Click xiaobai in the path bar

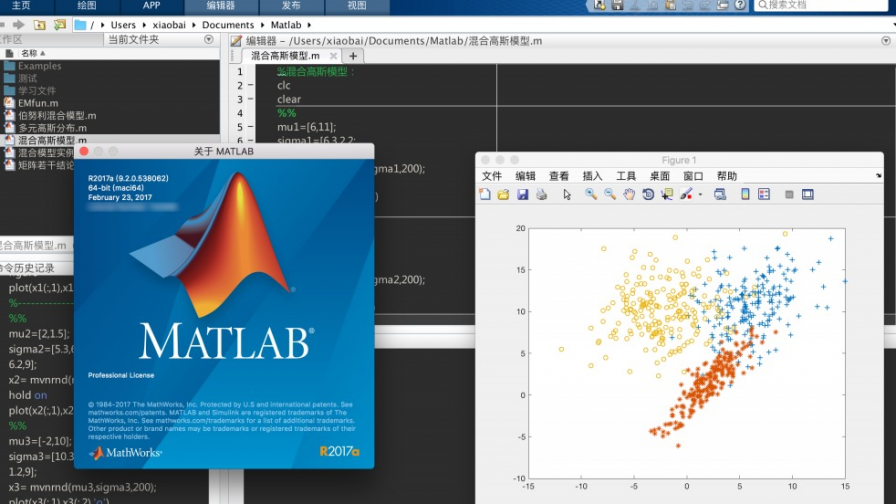coord(169,25)
